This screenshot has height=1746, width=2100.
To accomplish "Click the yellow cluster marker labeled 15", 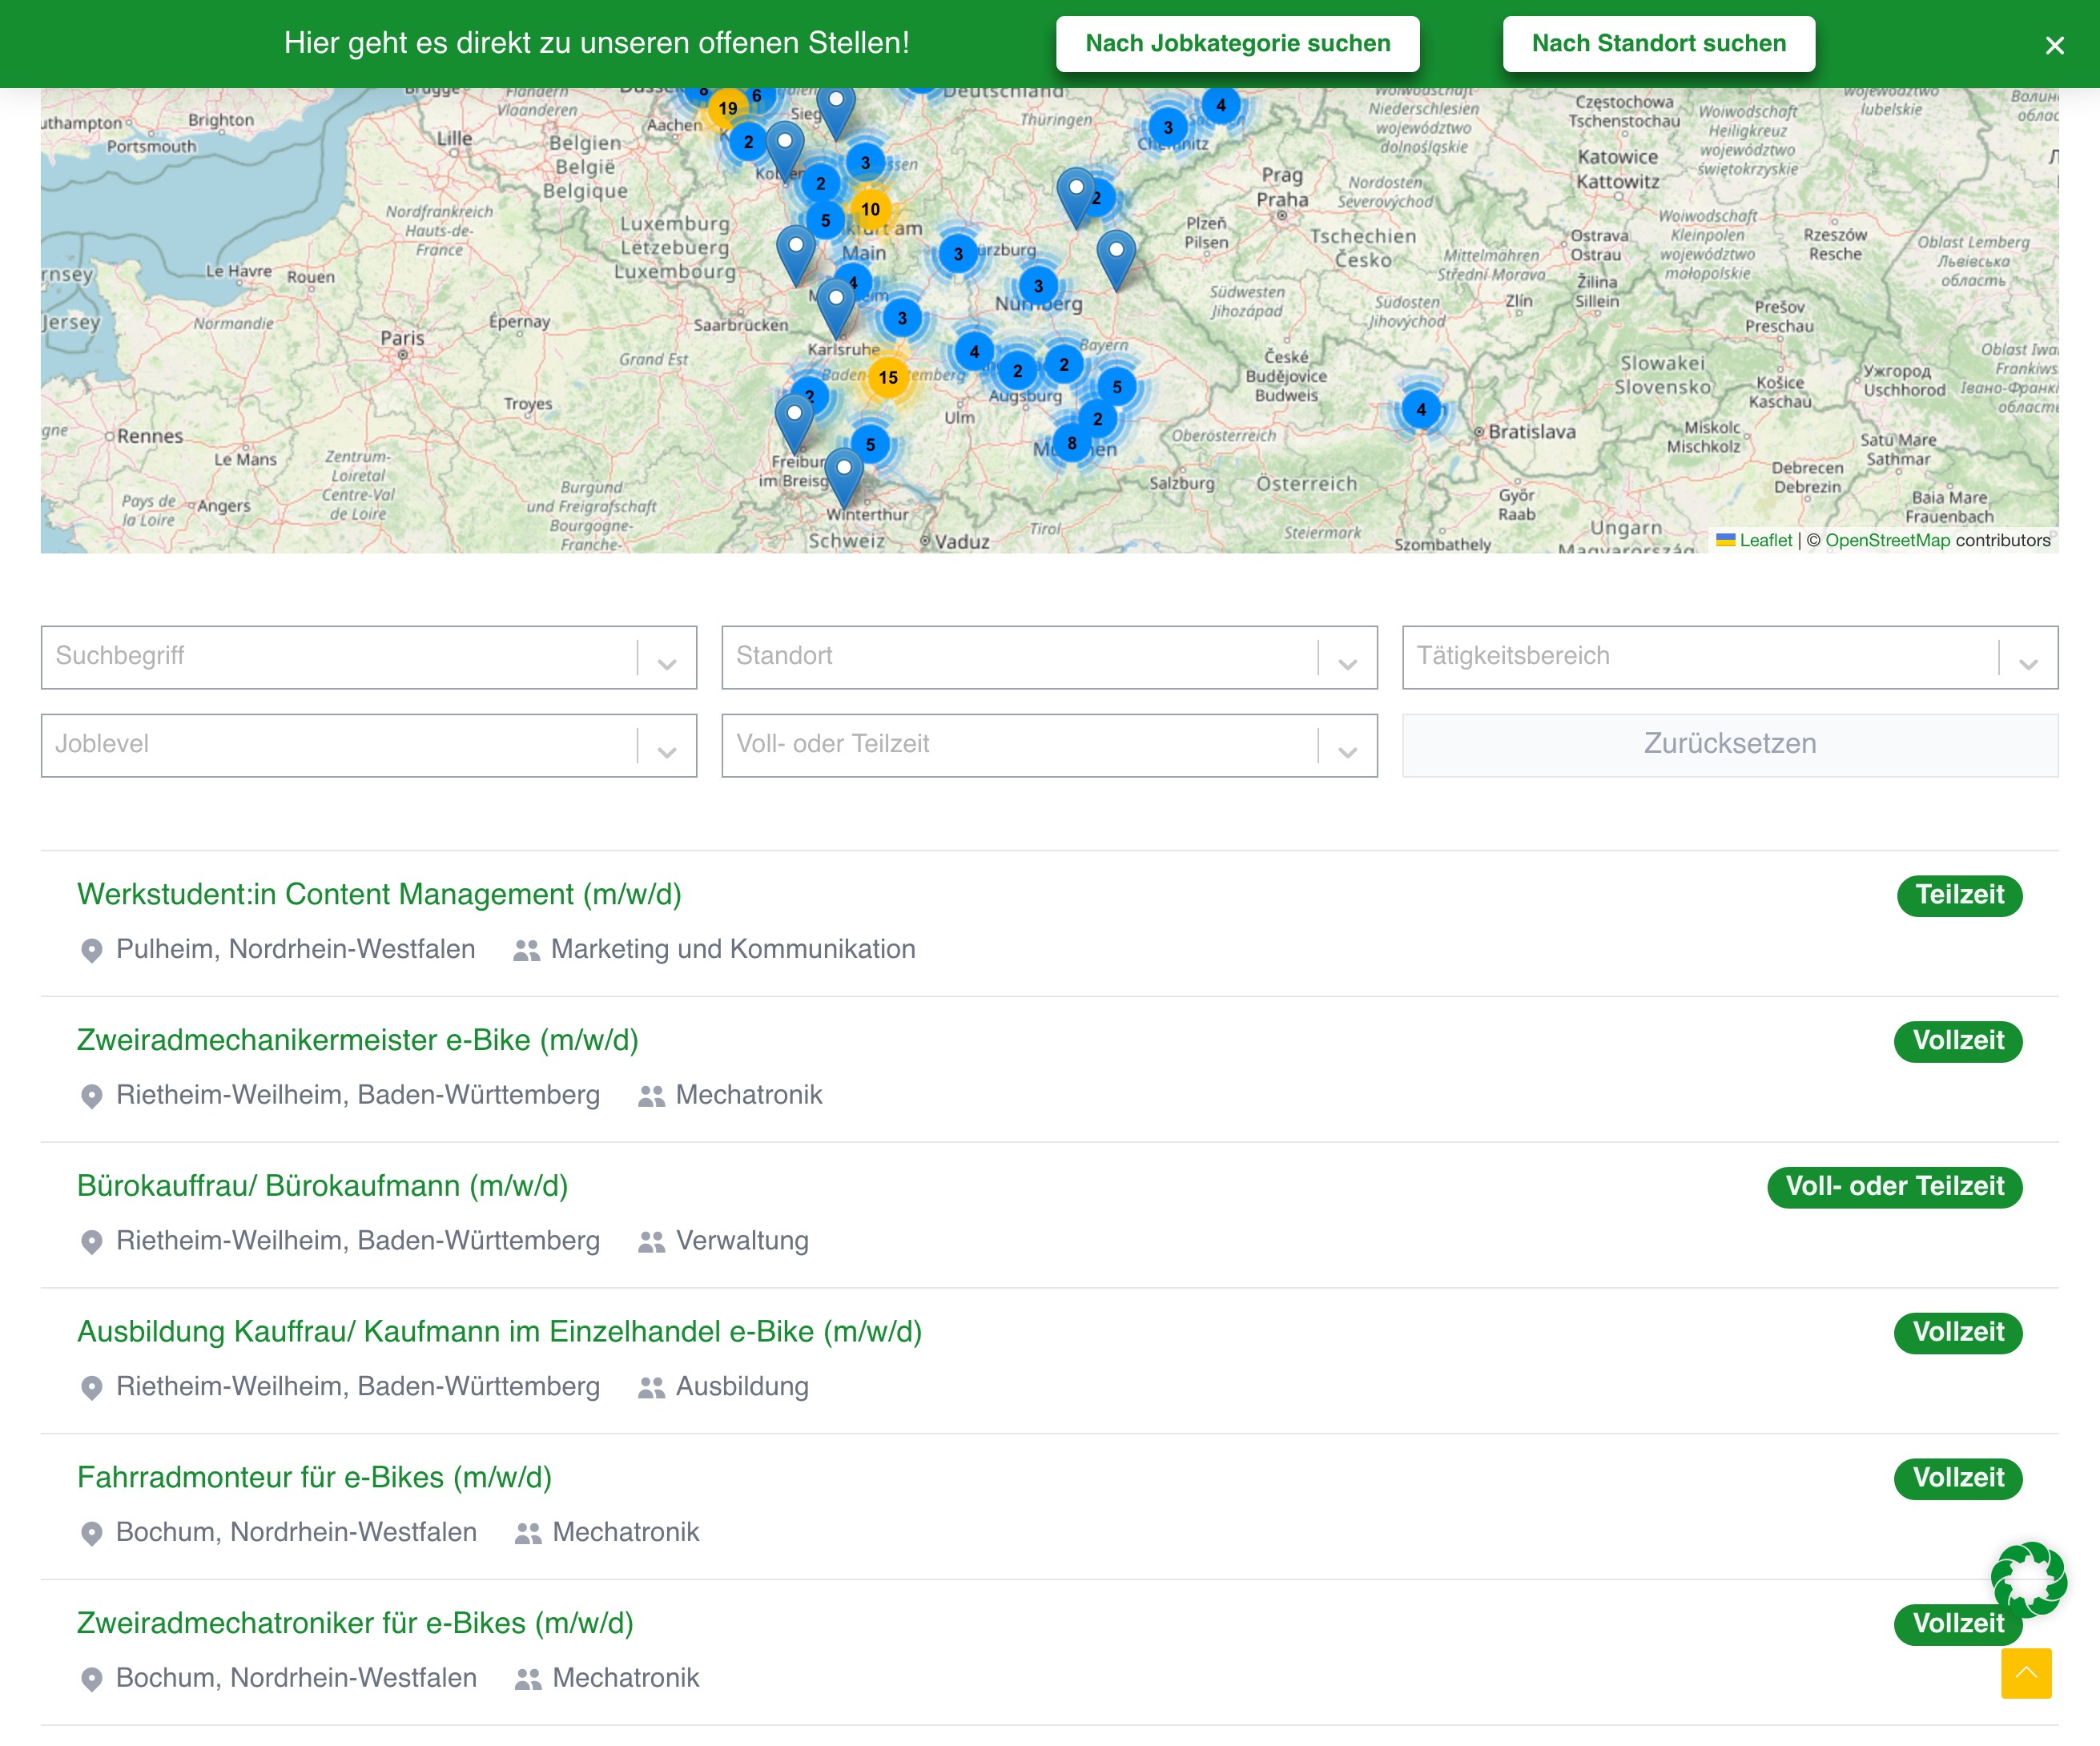I will point(888,378).
